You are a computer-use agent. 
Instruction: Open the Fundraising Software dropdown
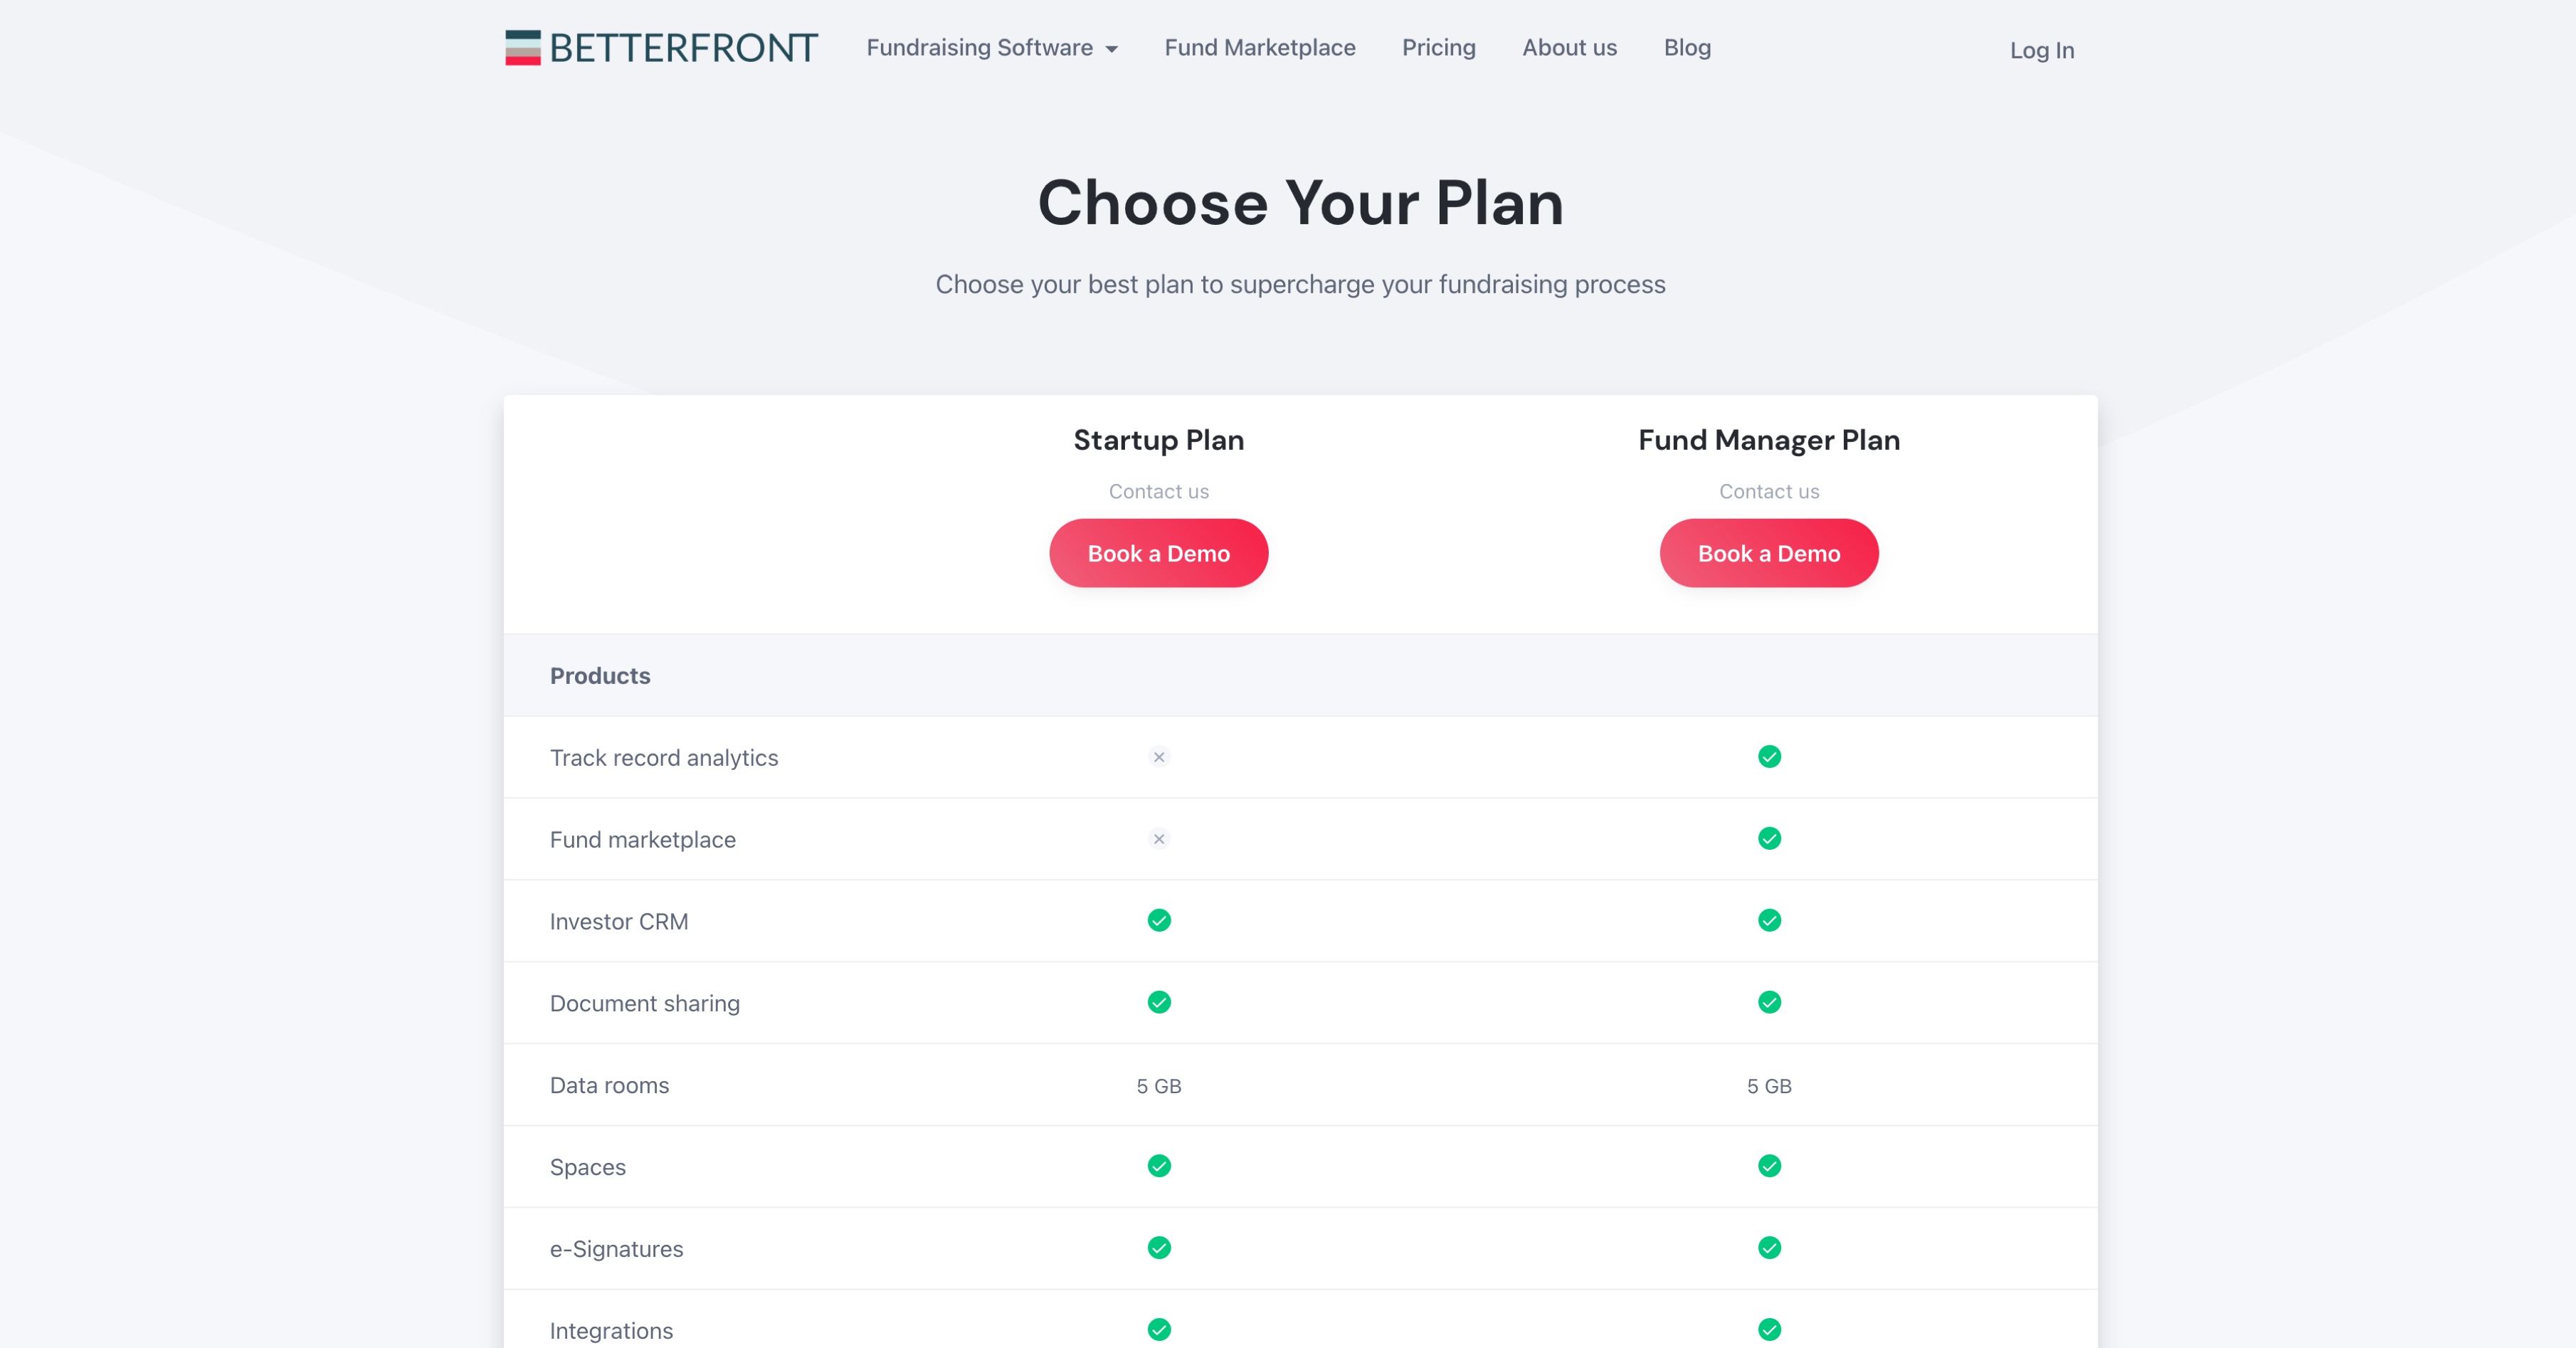coord(991,47)
